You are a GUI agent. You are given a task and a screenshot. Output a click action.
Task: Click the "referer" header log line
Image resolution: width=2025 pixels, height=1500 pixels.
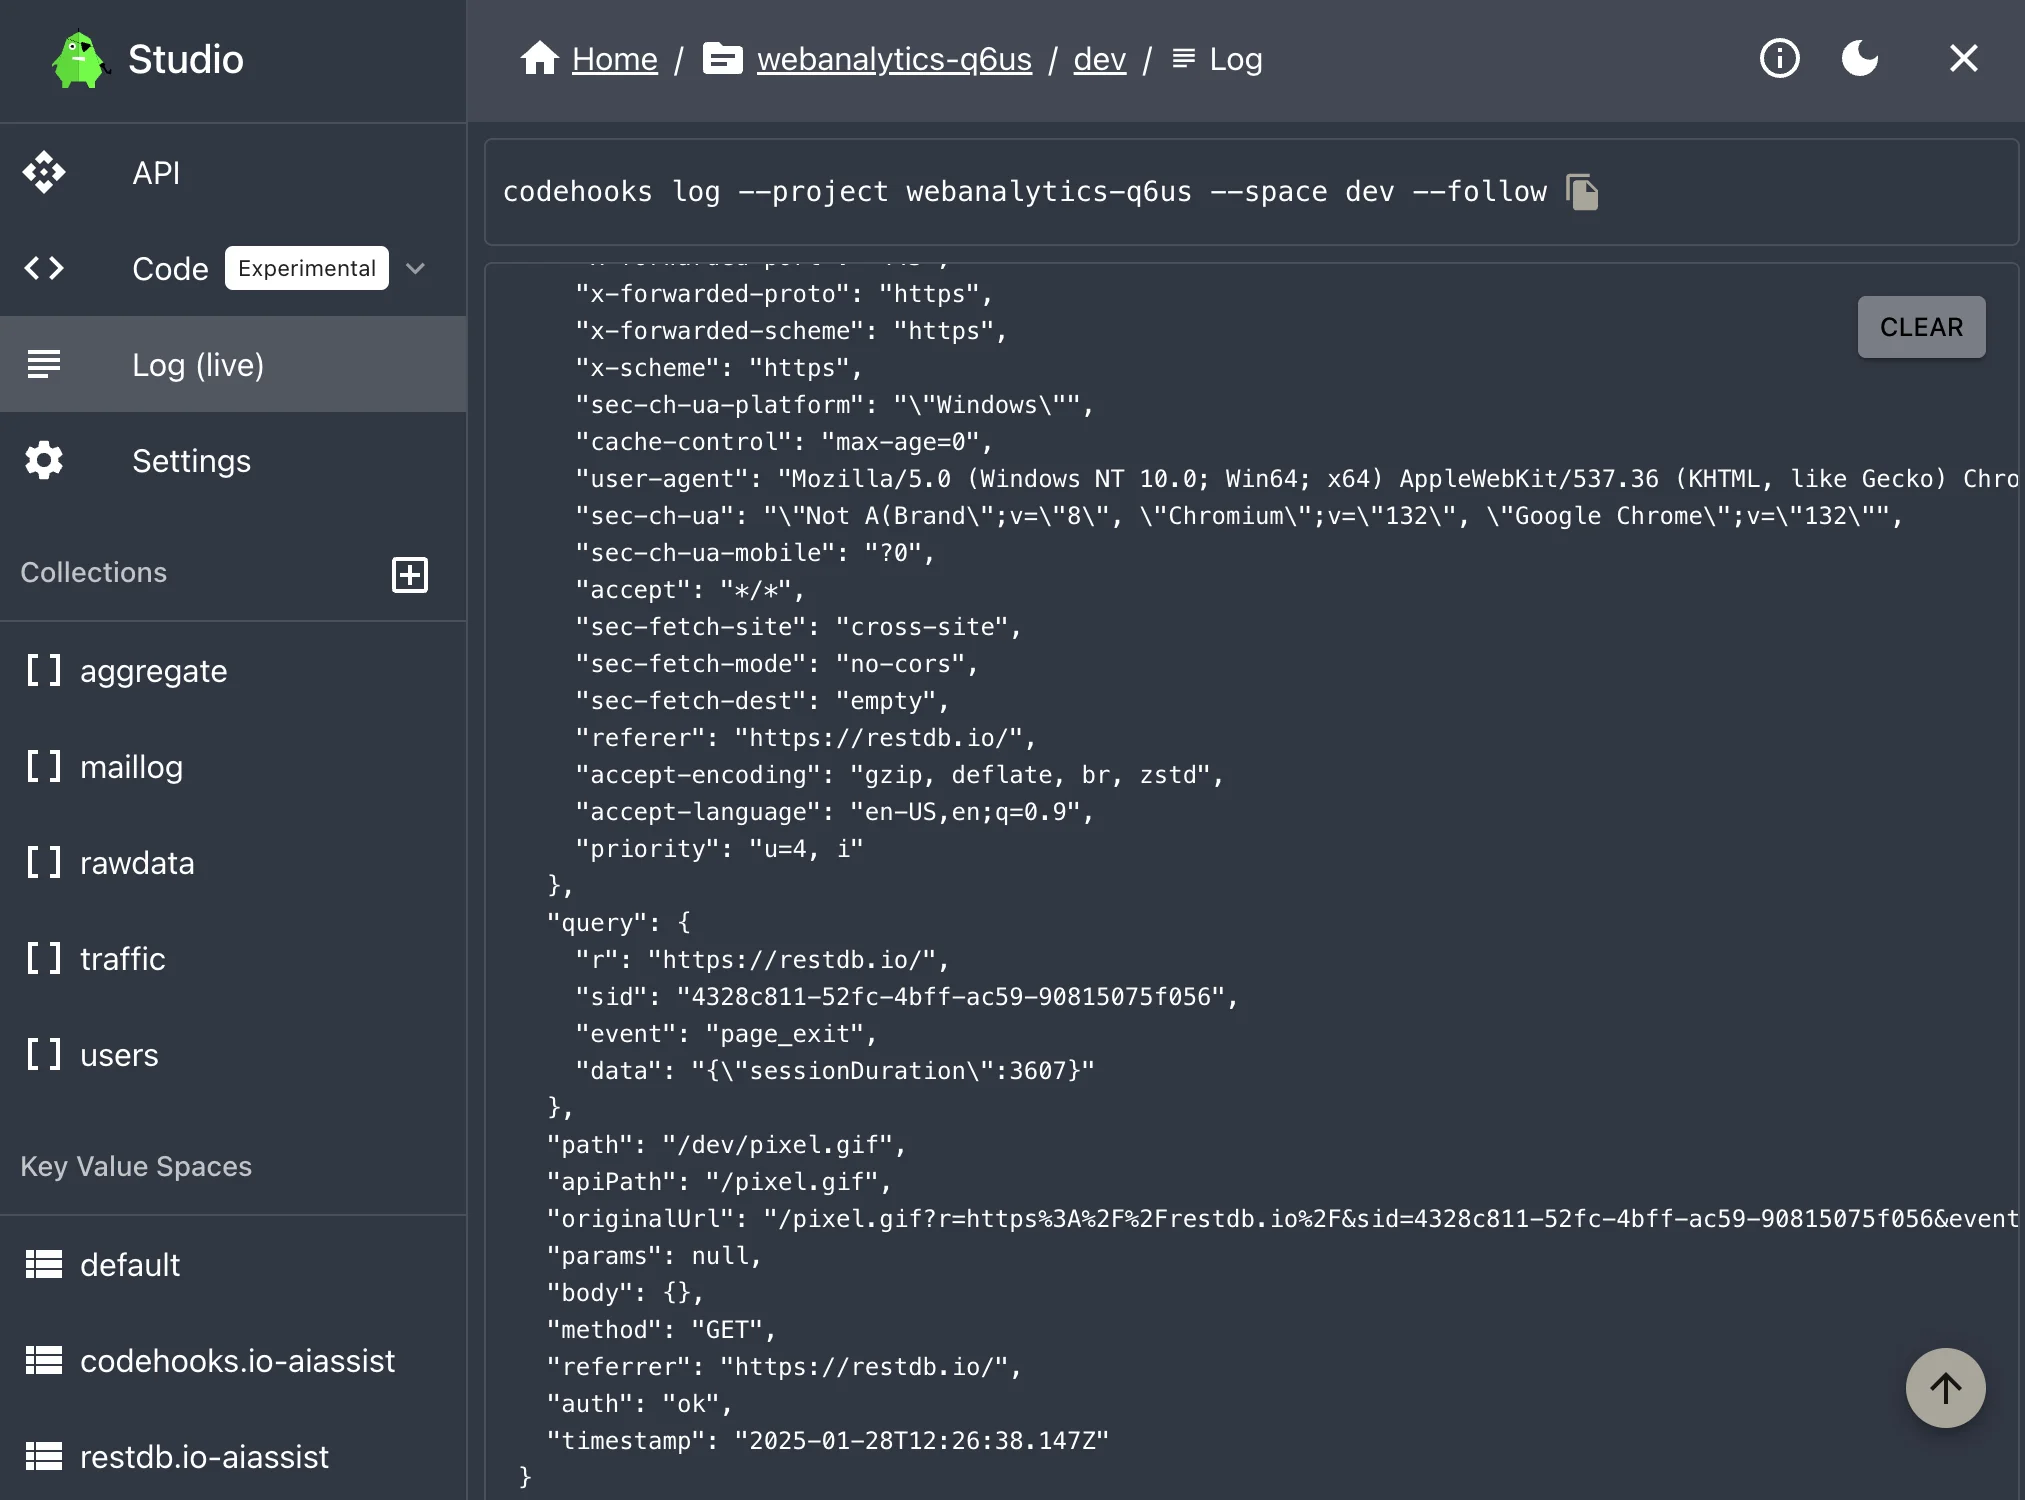pyautogui.click(x=806, y=737)
